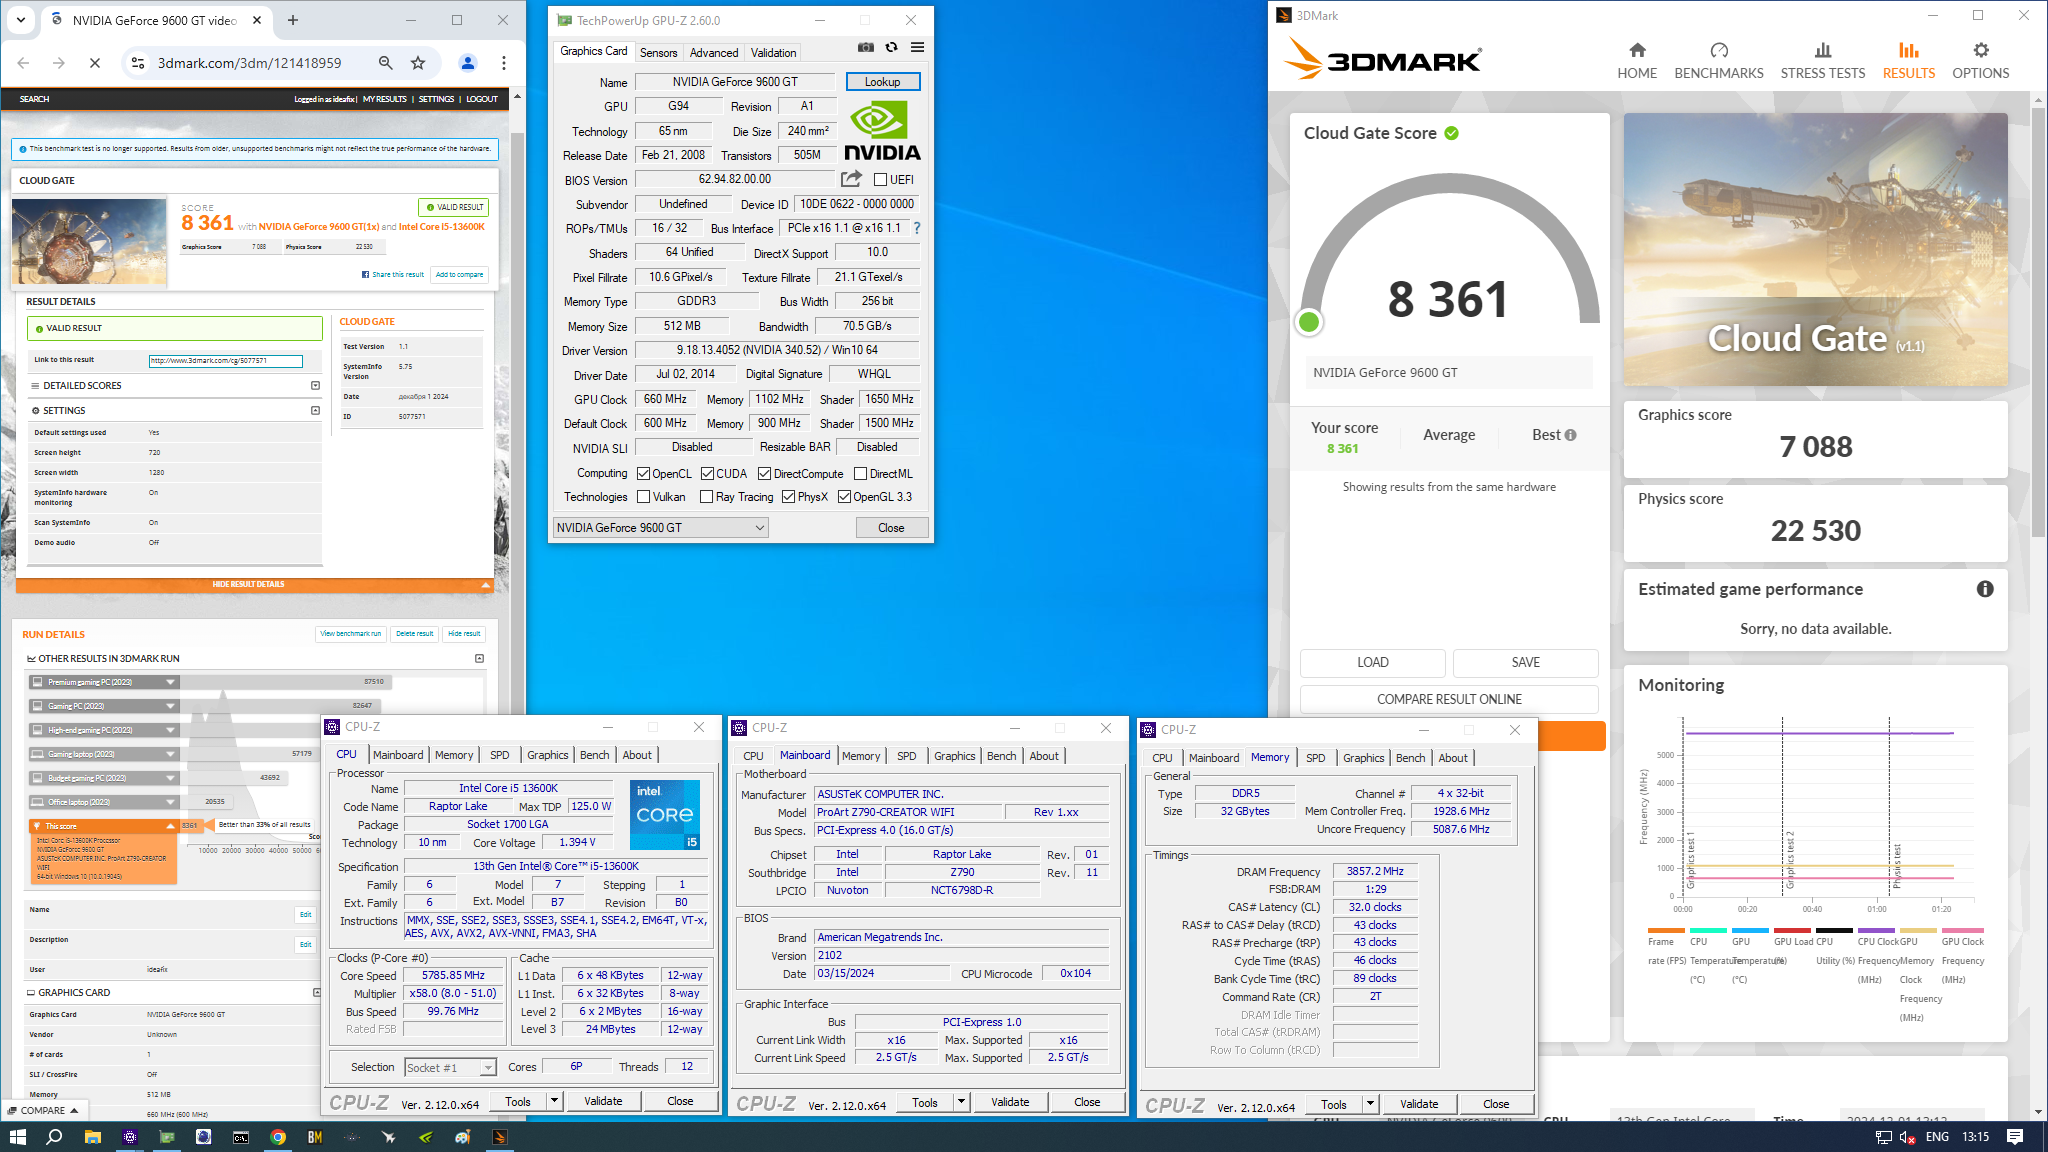Expand Gaming laptop (2023) comparison row
This screenshot has width=2048, height=1152.
[x=171, y=754]
